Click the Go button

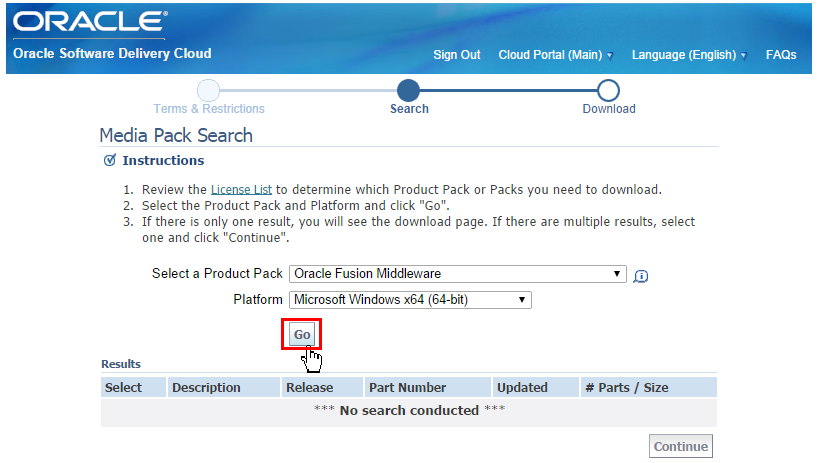302,334
